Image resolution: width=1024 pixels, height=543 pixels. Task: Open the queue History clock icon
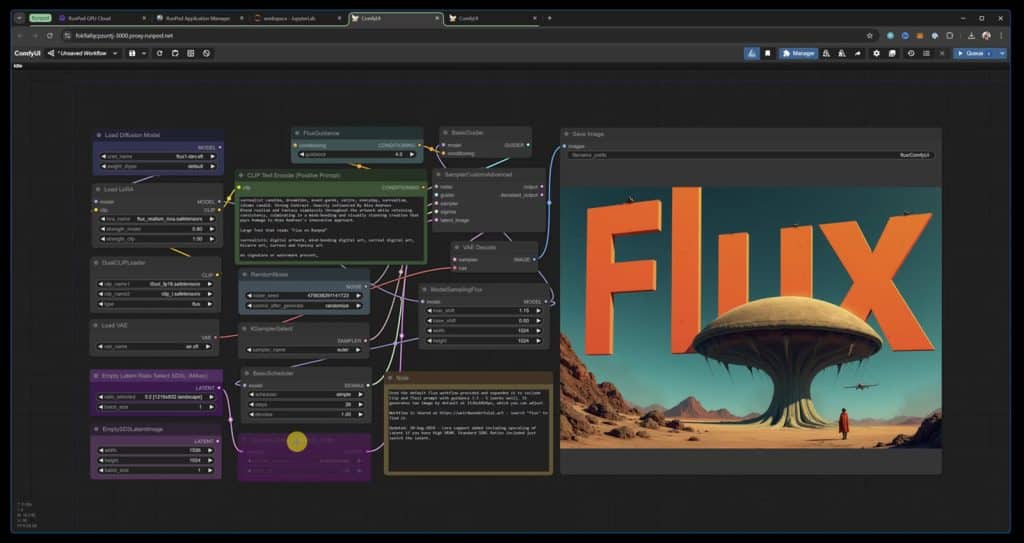click(x=911, y=54)
